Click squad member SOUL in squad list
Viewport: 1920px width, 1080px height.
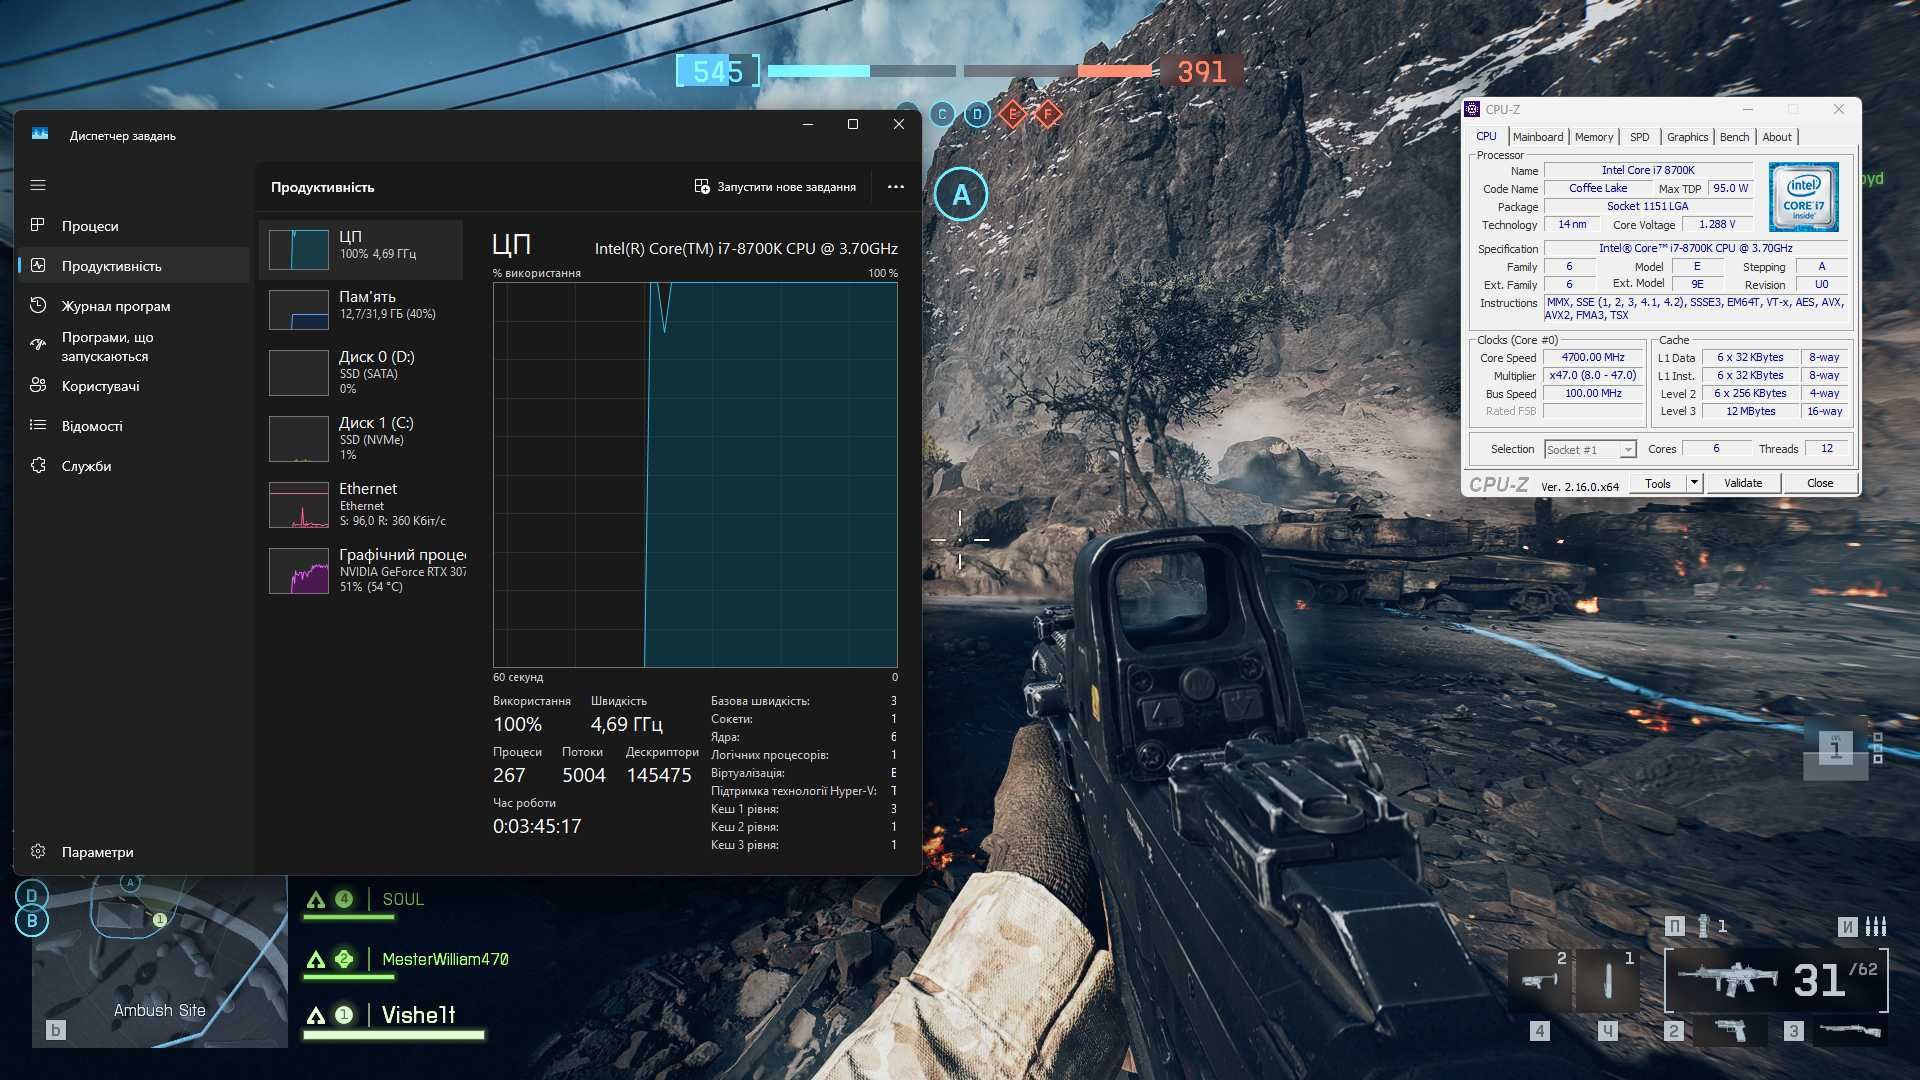click(x=403, y=899)
